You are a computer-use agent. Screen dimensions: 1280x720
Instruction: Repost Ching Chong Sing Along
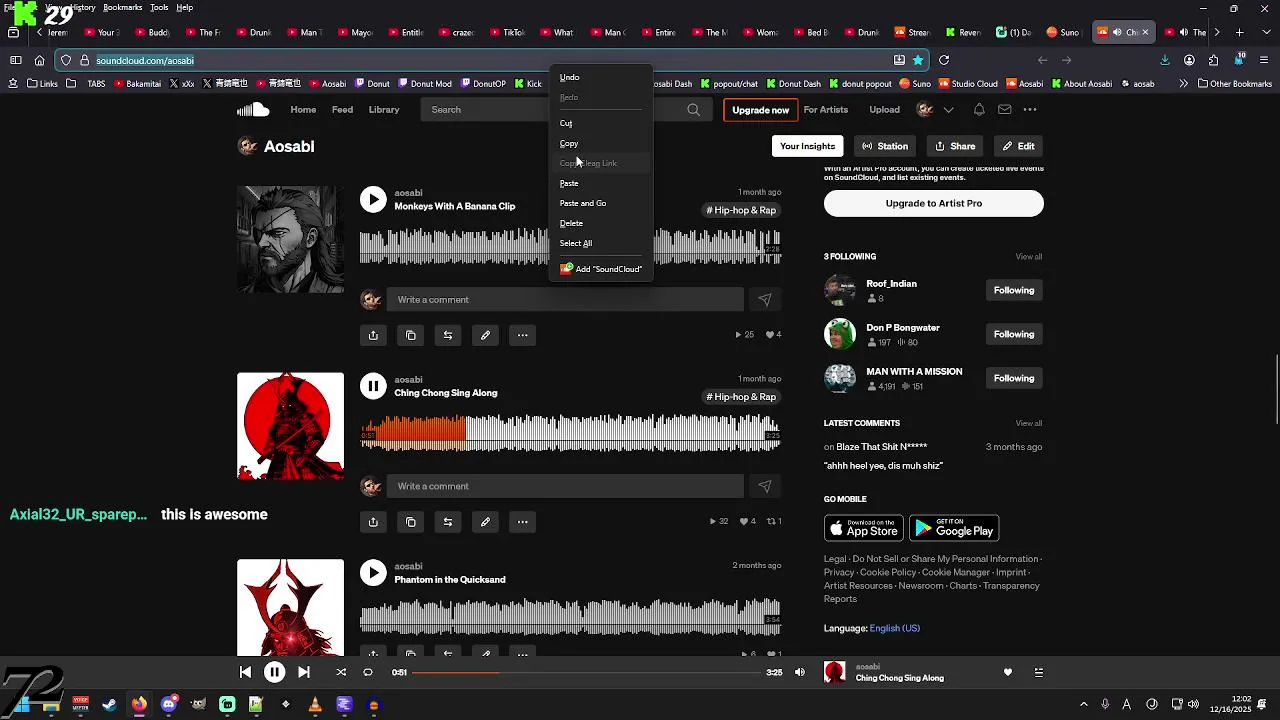448,522
